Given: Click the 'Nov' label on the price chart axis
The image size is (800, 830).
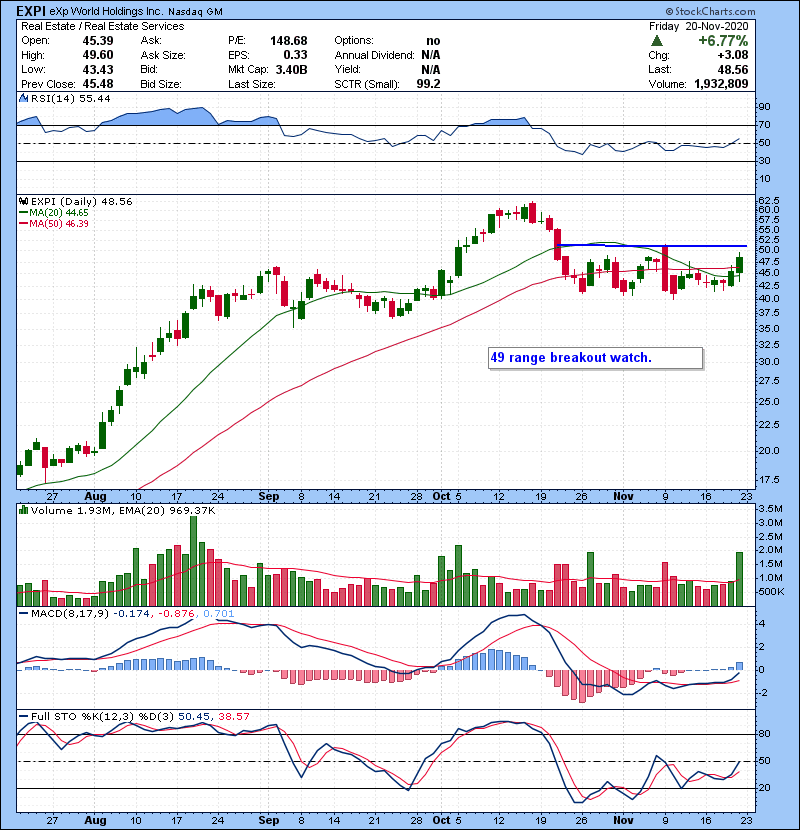Looking at the screenshot, I should [623, 496].
